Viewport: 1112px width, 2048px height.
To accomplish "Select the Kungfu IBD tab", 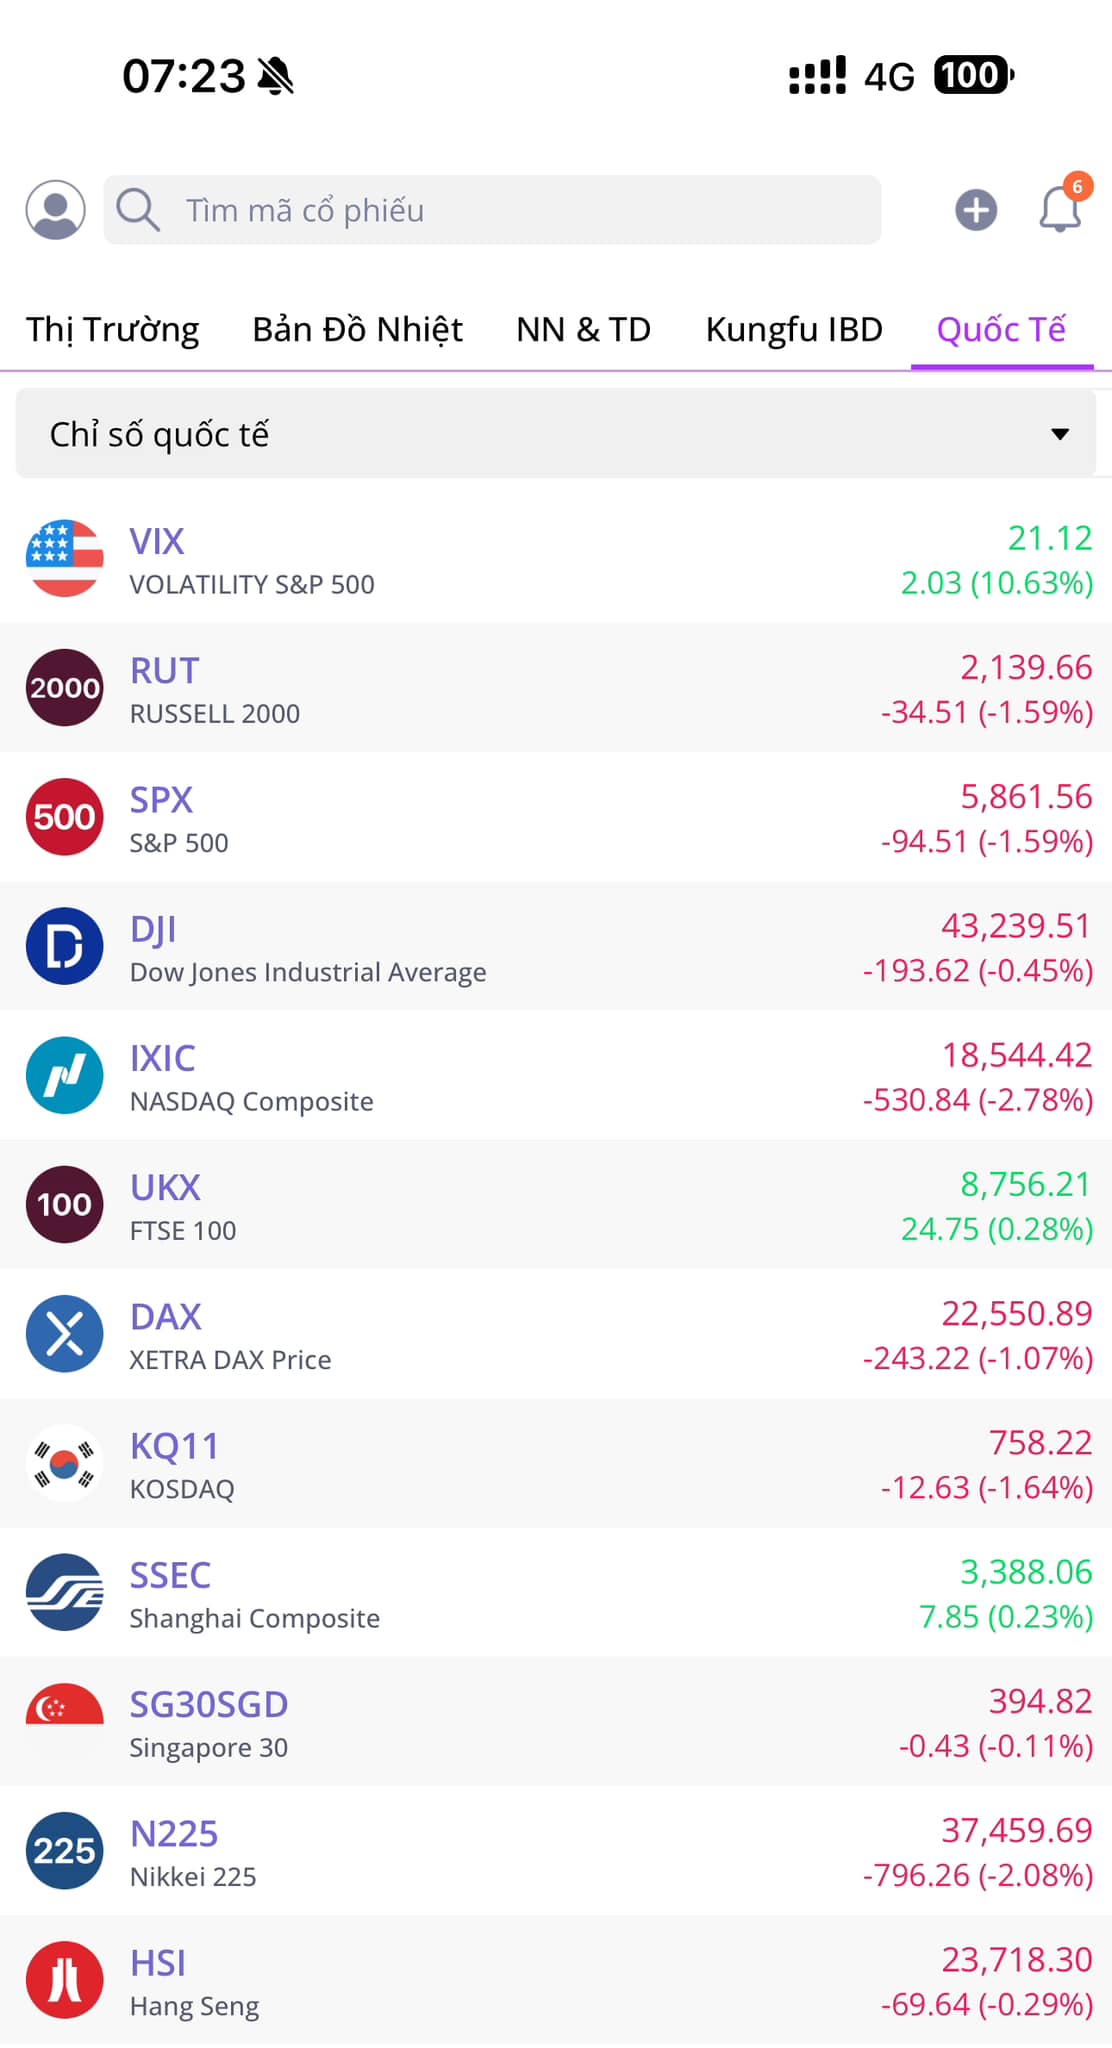I will 794,329.
